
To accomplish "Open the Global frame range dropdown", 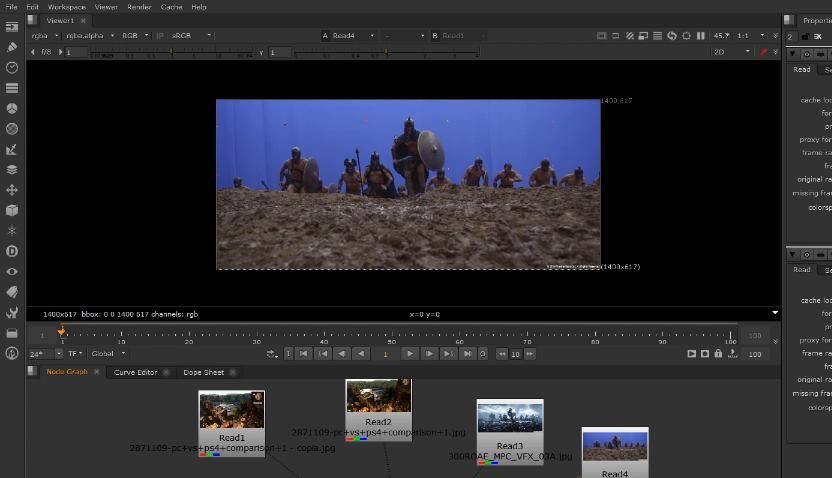I will click(108, 354).
